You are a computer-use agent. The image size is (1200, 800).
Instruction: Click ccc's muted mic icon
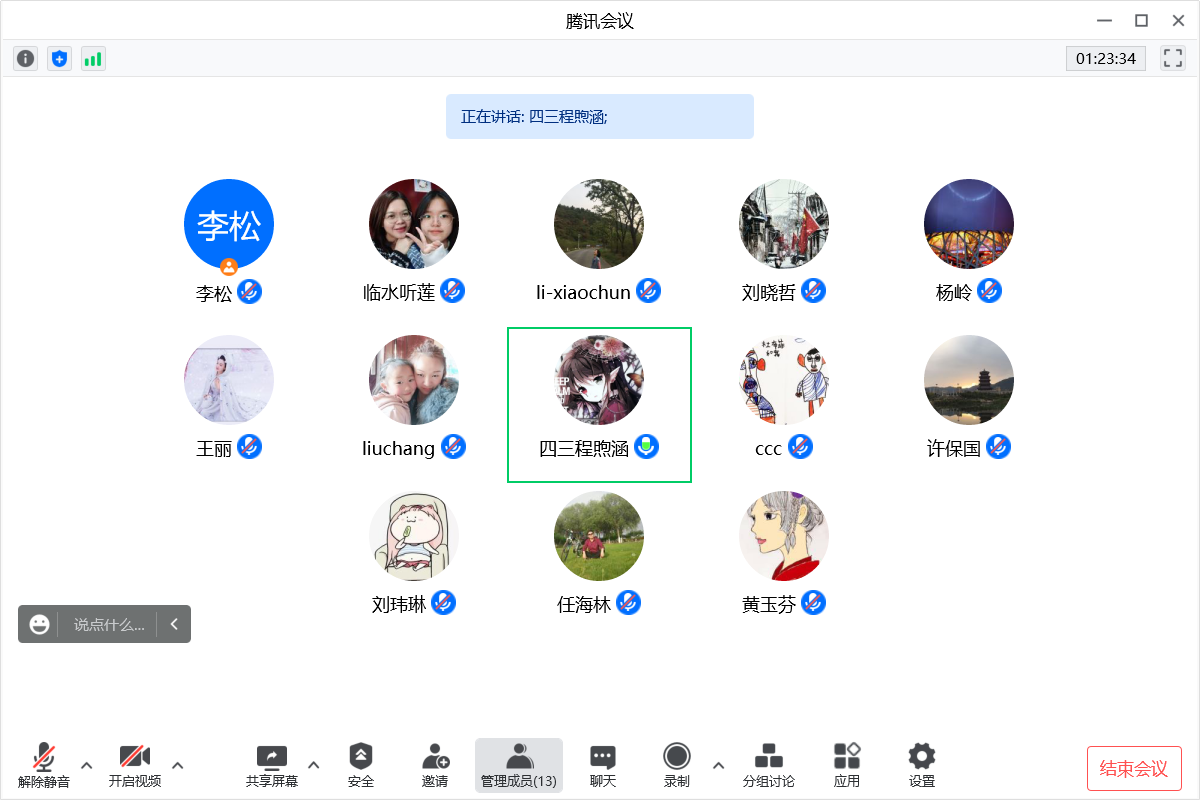(x=800, y=447)
